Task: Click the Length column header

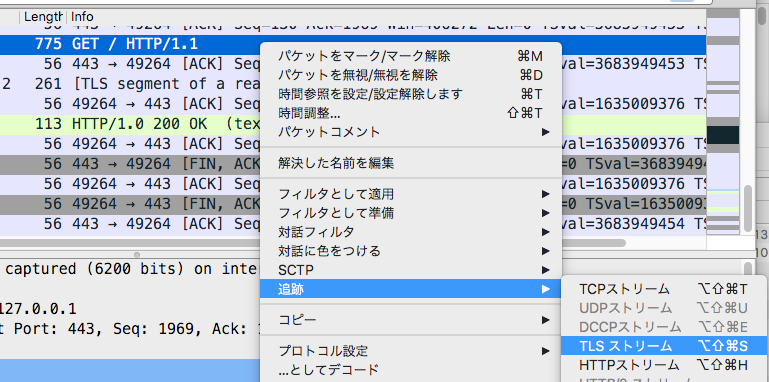Action: pos(43,17)
